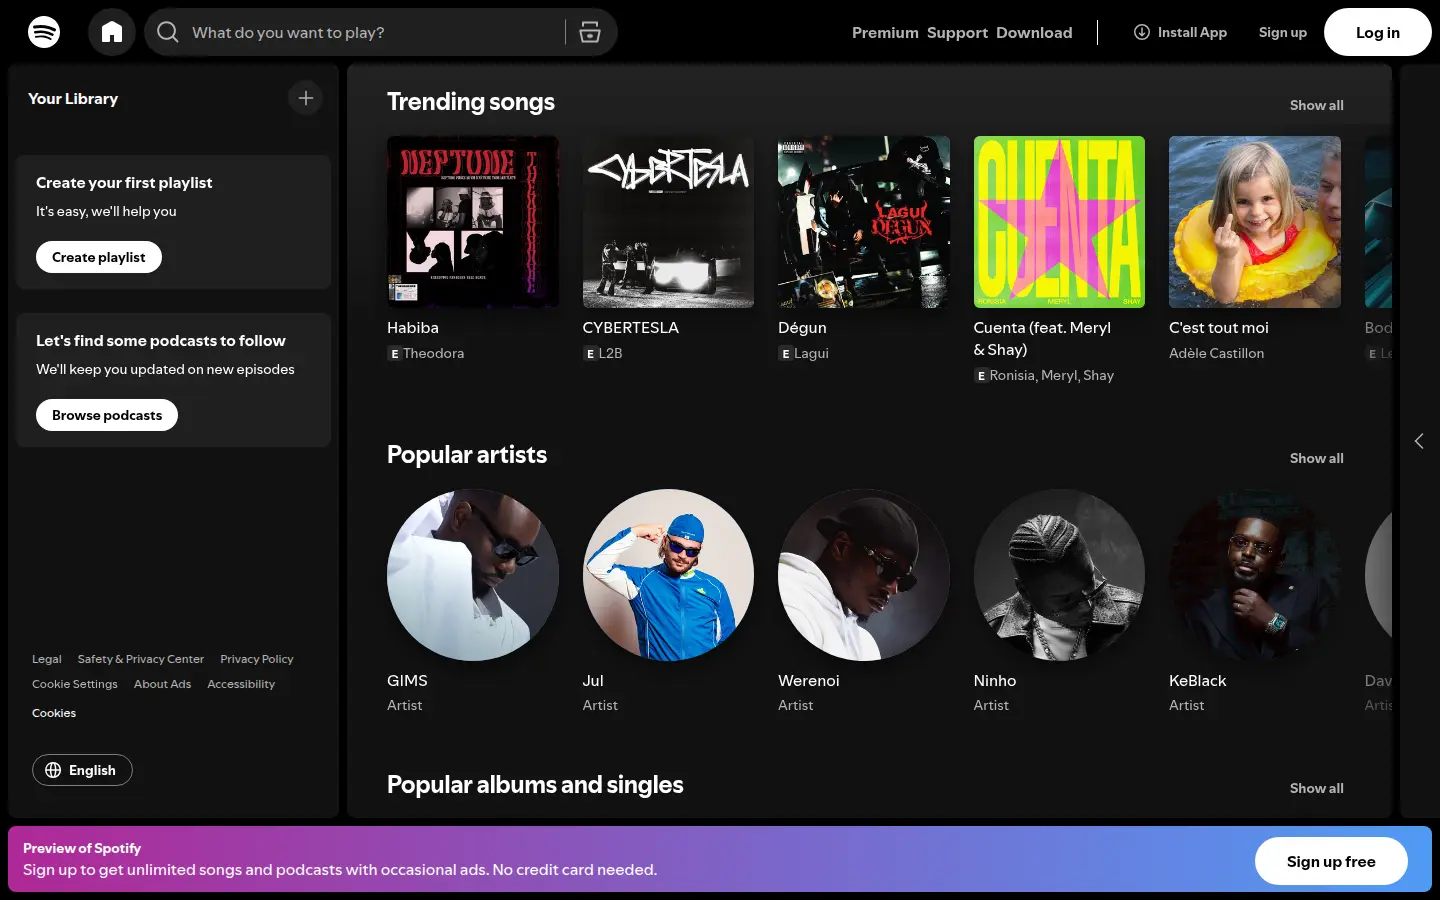
Task: Open Safety & Privacy Center link
Action: pos(141,659)
